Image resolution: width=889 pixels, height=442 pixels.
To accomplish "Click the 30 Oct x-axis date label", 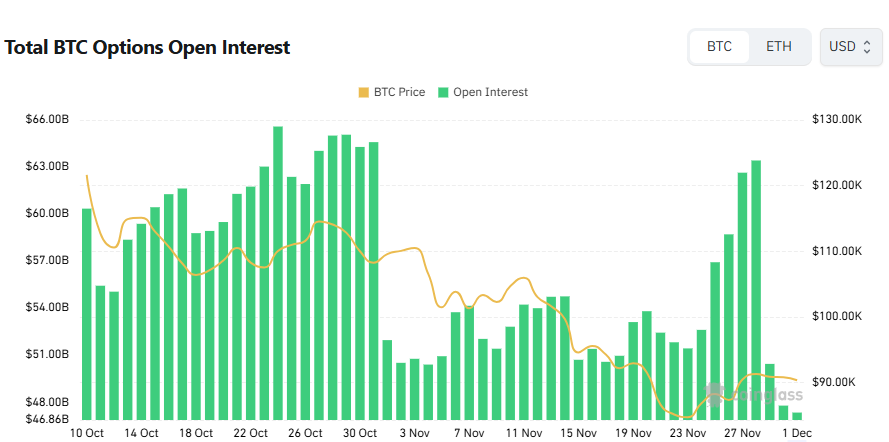I will tap(360, 433).
